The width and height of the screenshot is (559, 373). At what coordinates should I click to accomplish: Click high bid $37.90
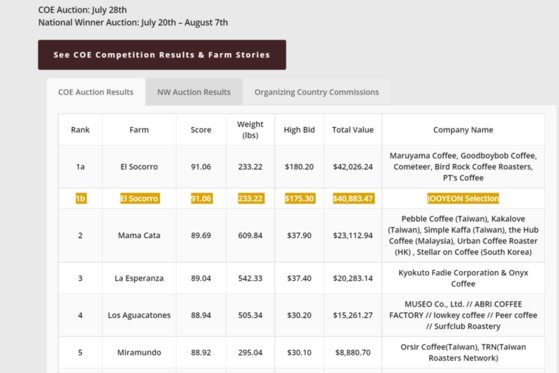coord(299,235)
